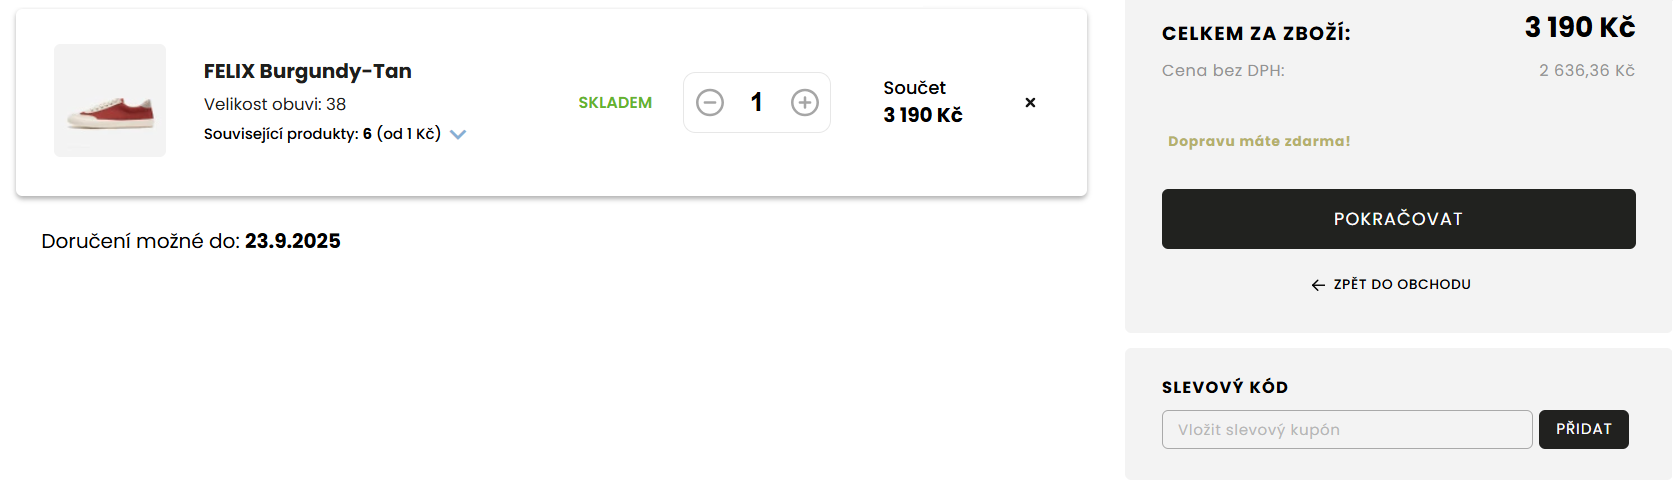Open the FELIX Burgundy-Tan product title link
Viewport: 1677px width, 487px height.
[307, 71]
